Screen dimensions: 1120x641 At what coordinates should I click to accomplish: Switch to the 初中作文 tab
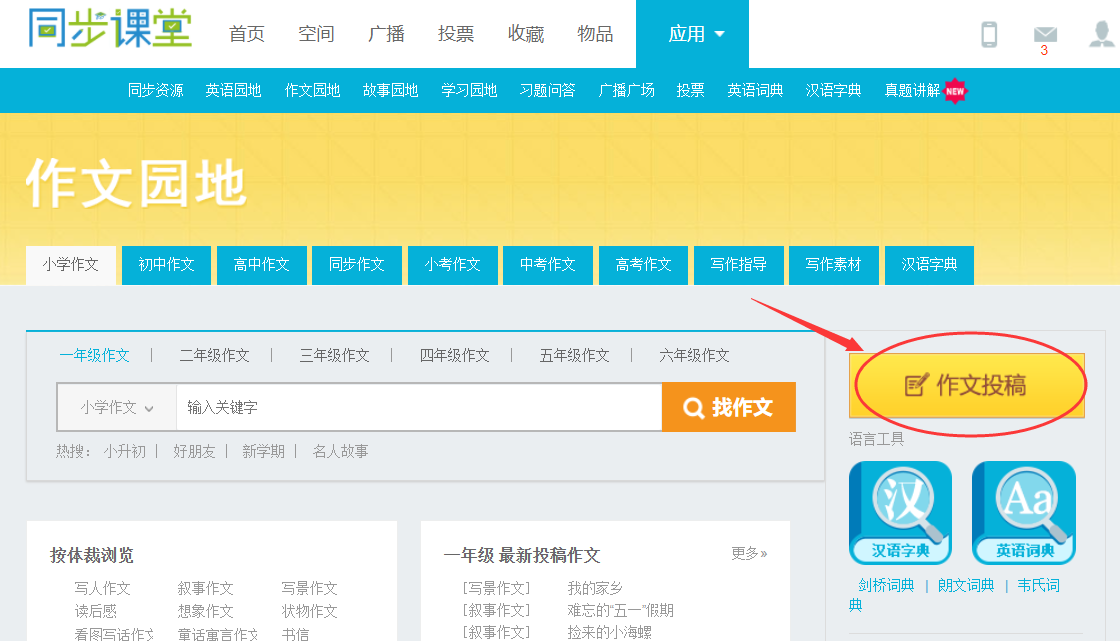tap(166, 265)
